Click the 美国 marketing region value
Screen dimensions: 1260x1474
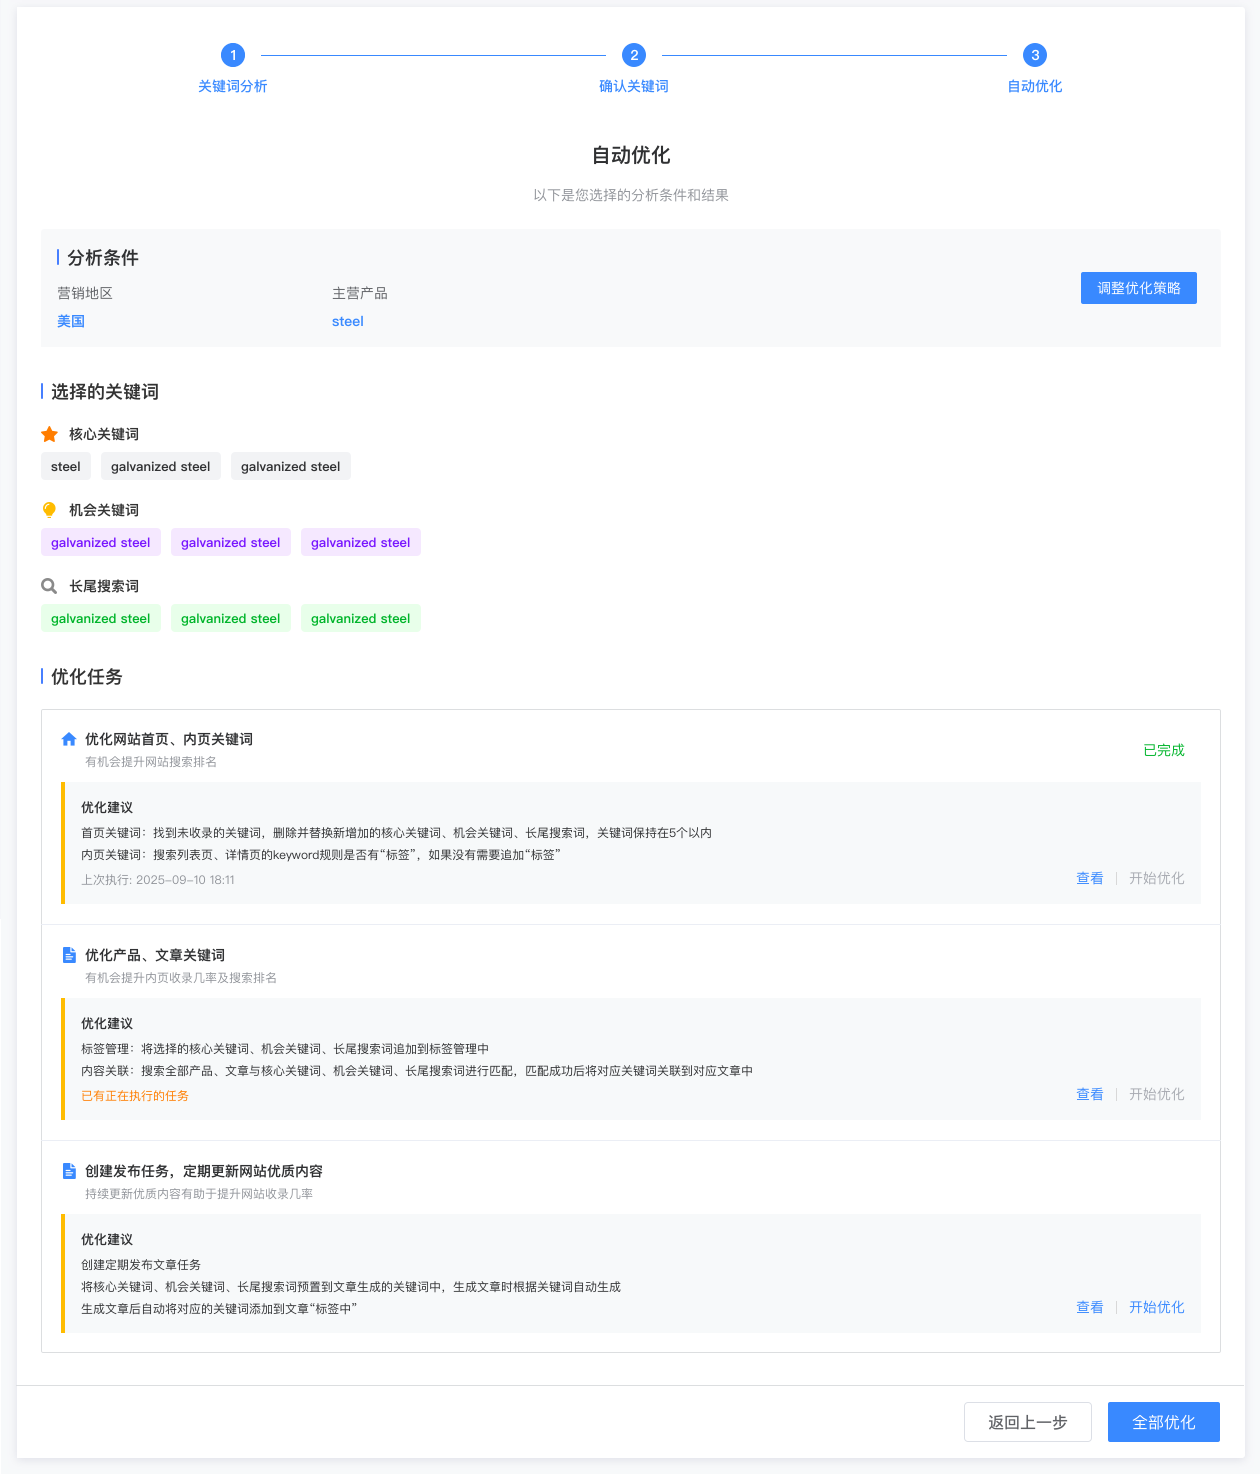71,321
